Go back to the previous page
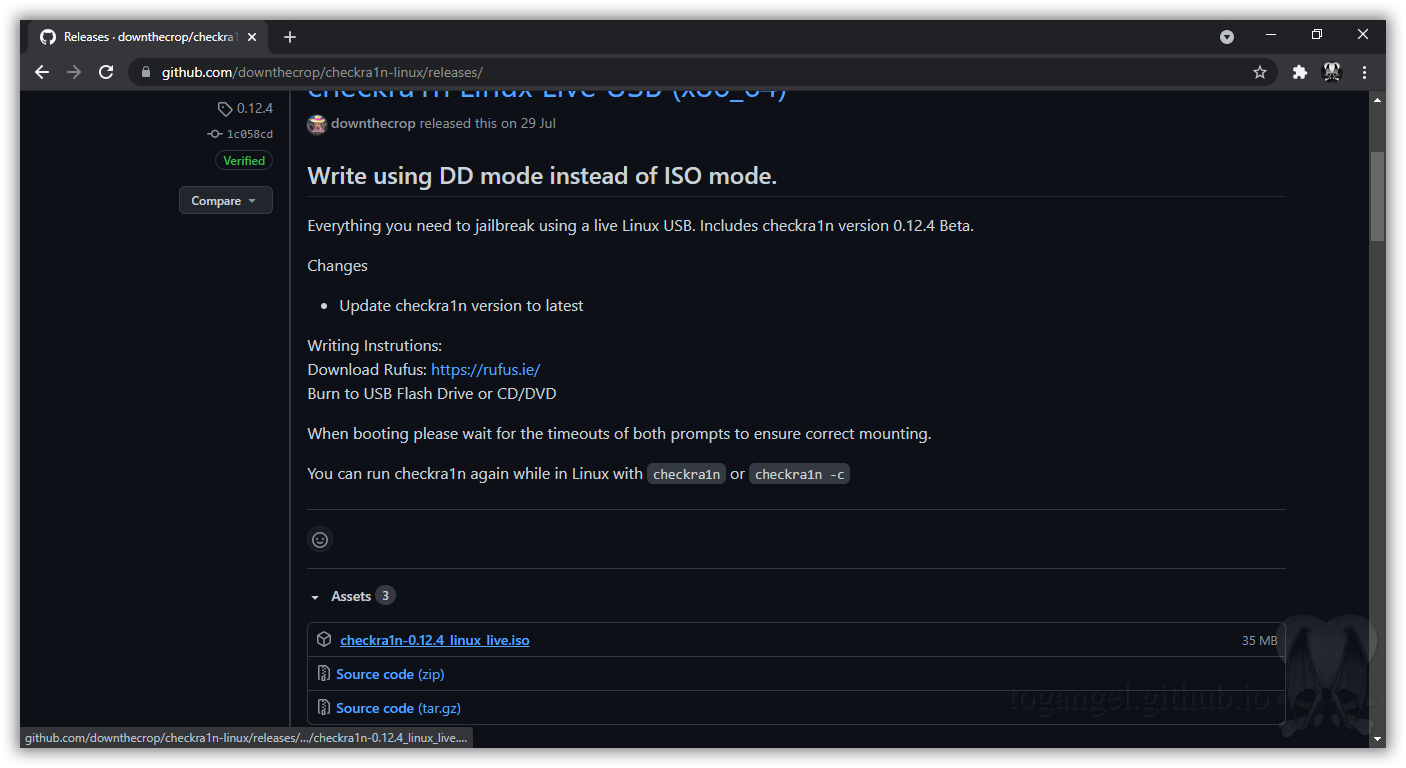 click(x=42, y=72)
